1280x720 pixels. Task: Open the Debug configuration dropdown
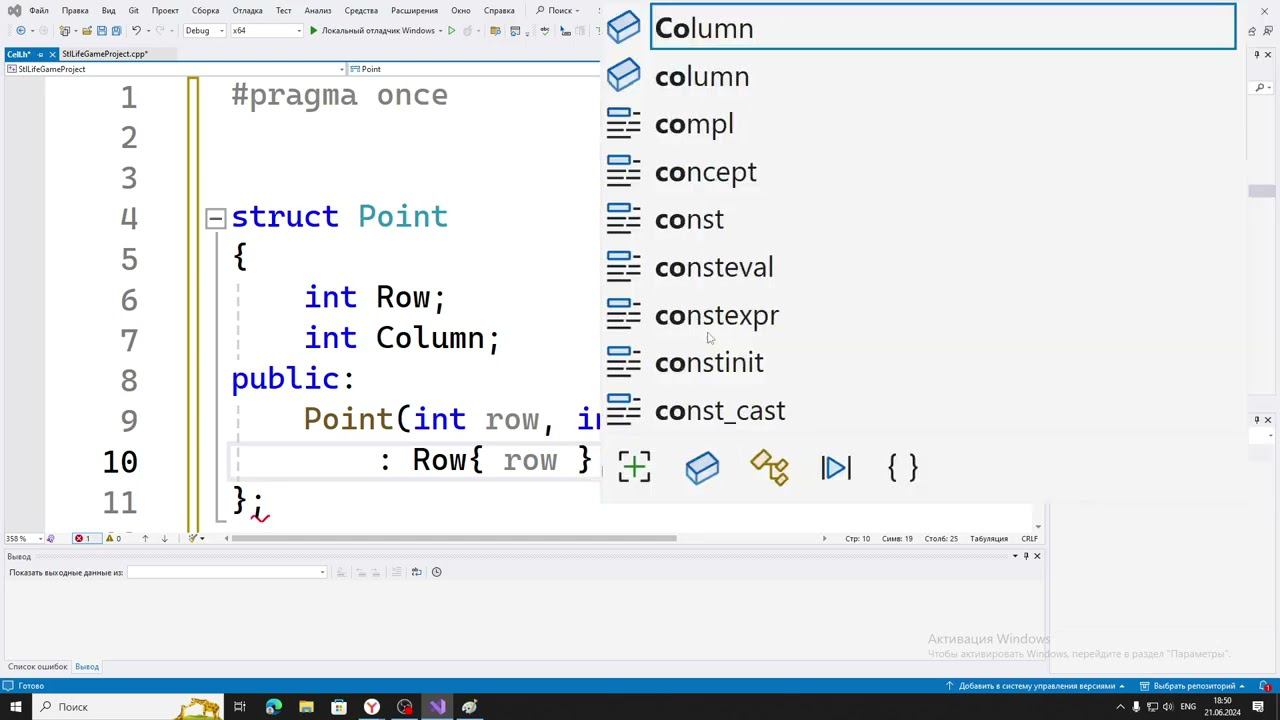(205, 31)
